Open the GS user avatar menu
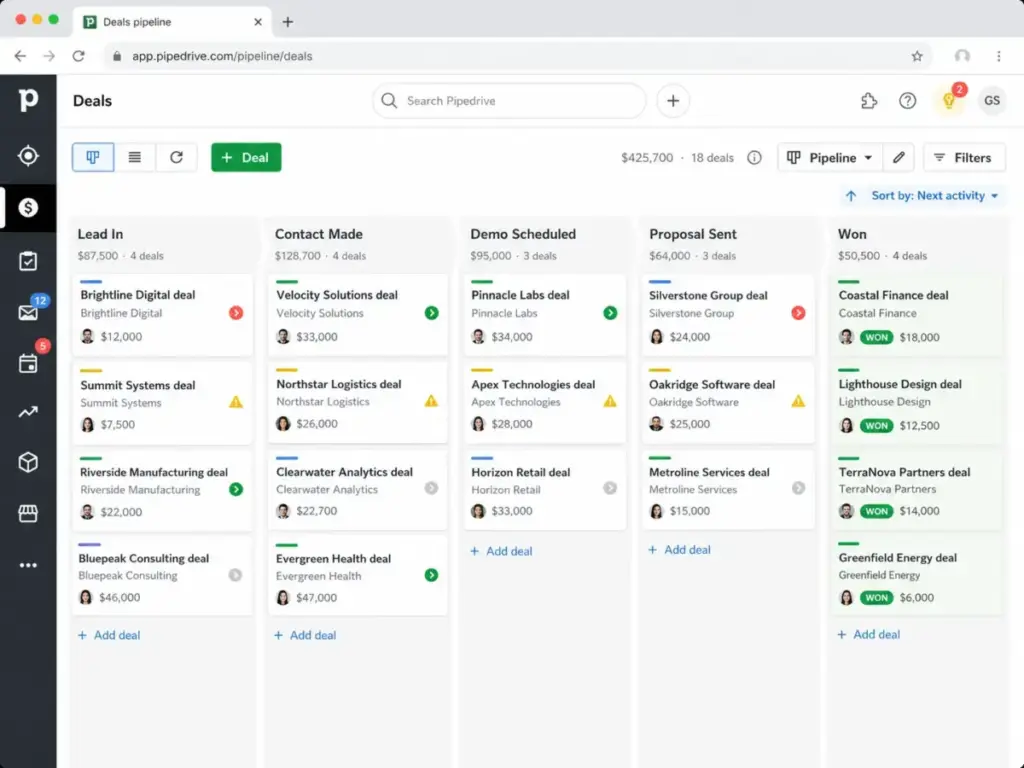 point(991,101)
